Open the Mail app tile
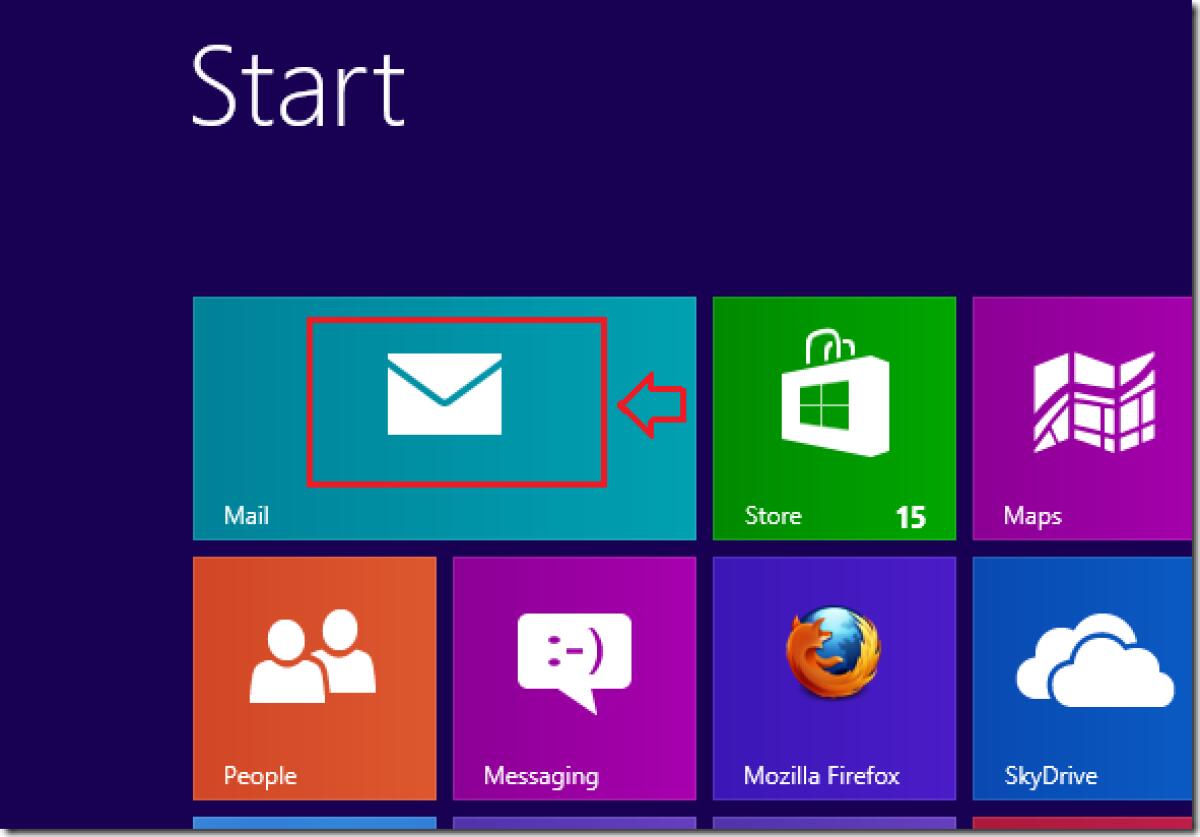Viewport: 1200px width, 837px height. point(444,420)
